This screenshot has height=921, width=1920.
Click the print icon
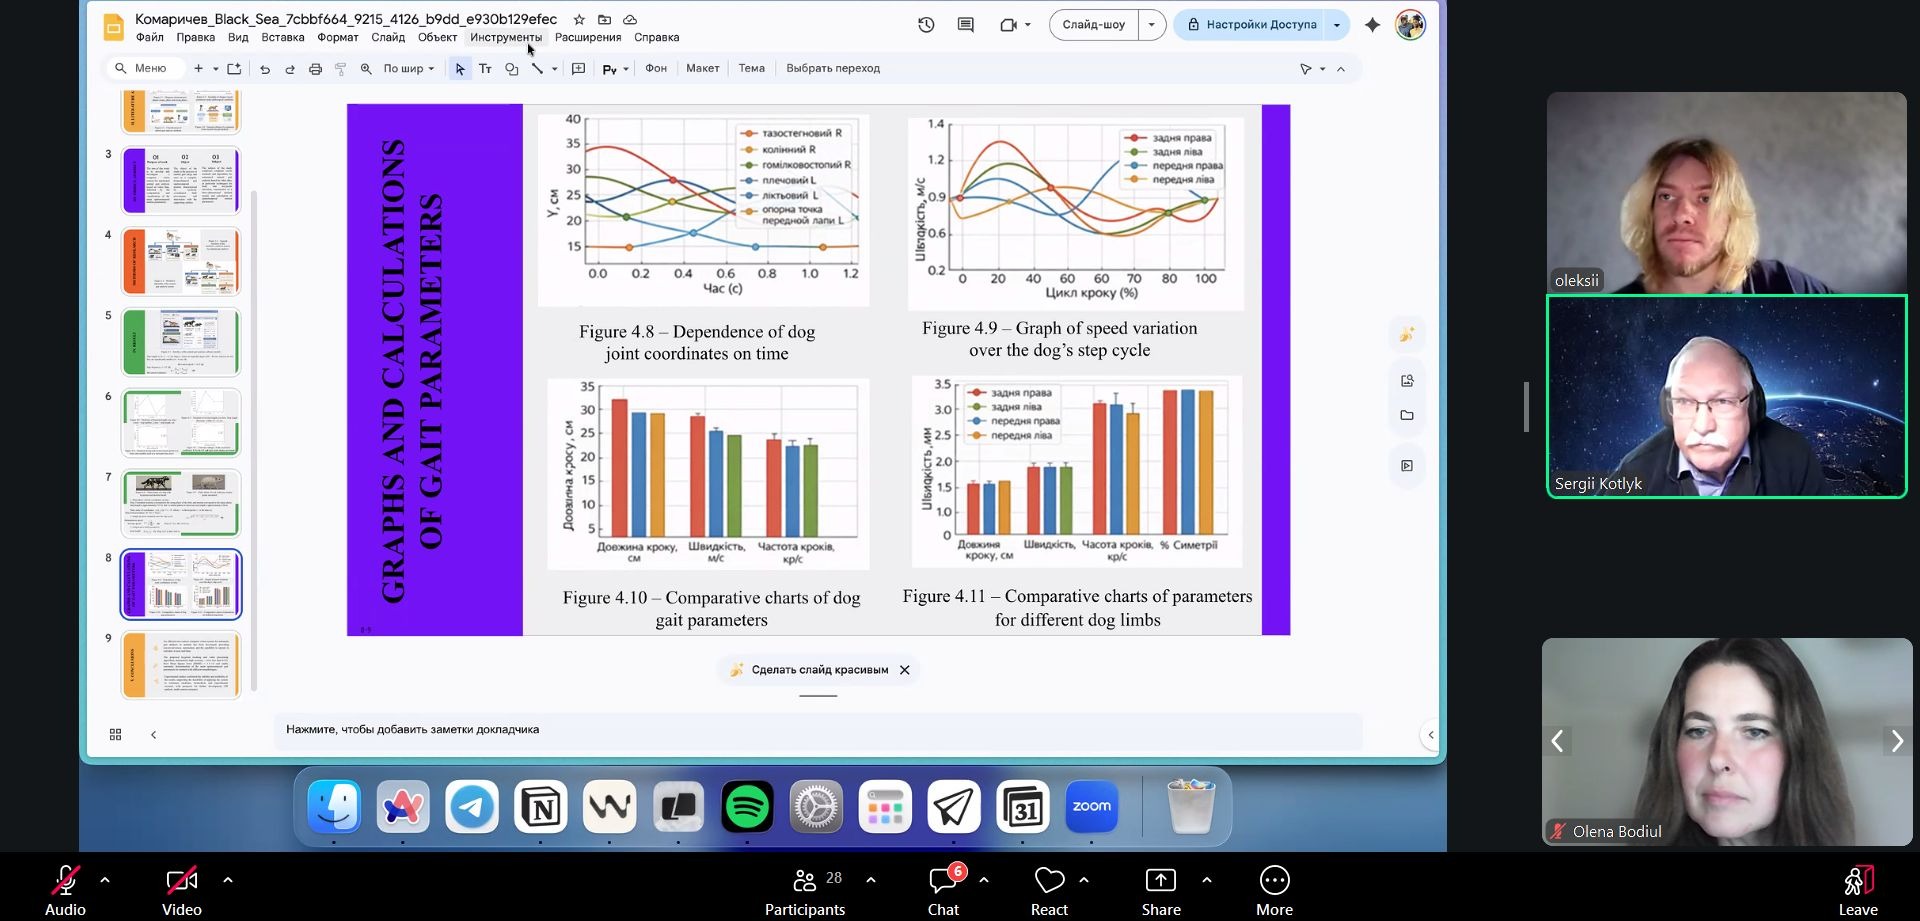click(x=315, y=69)
